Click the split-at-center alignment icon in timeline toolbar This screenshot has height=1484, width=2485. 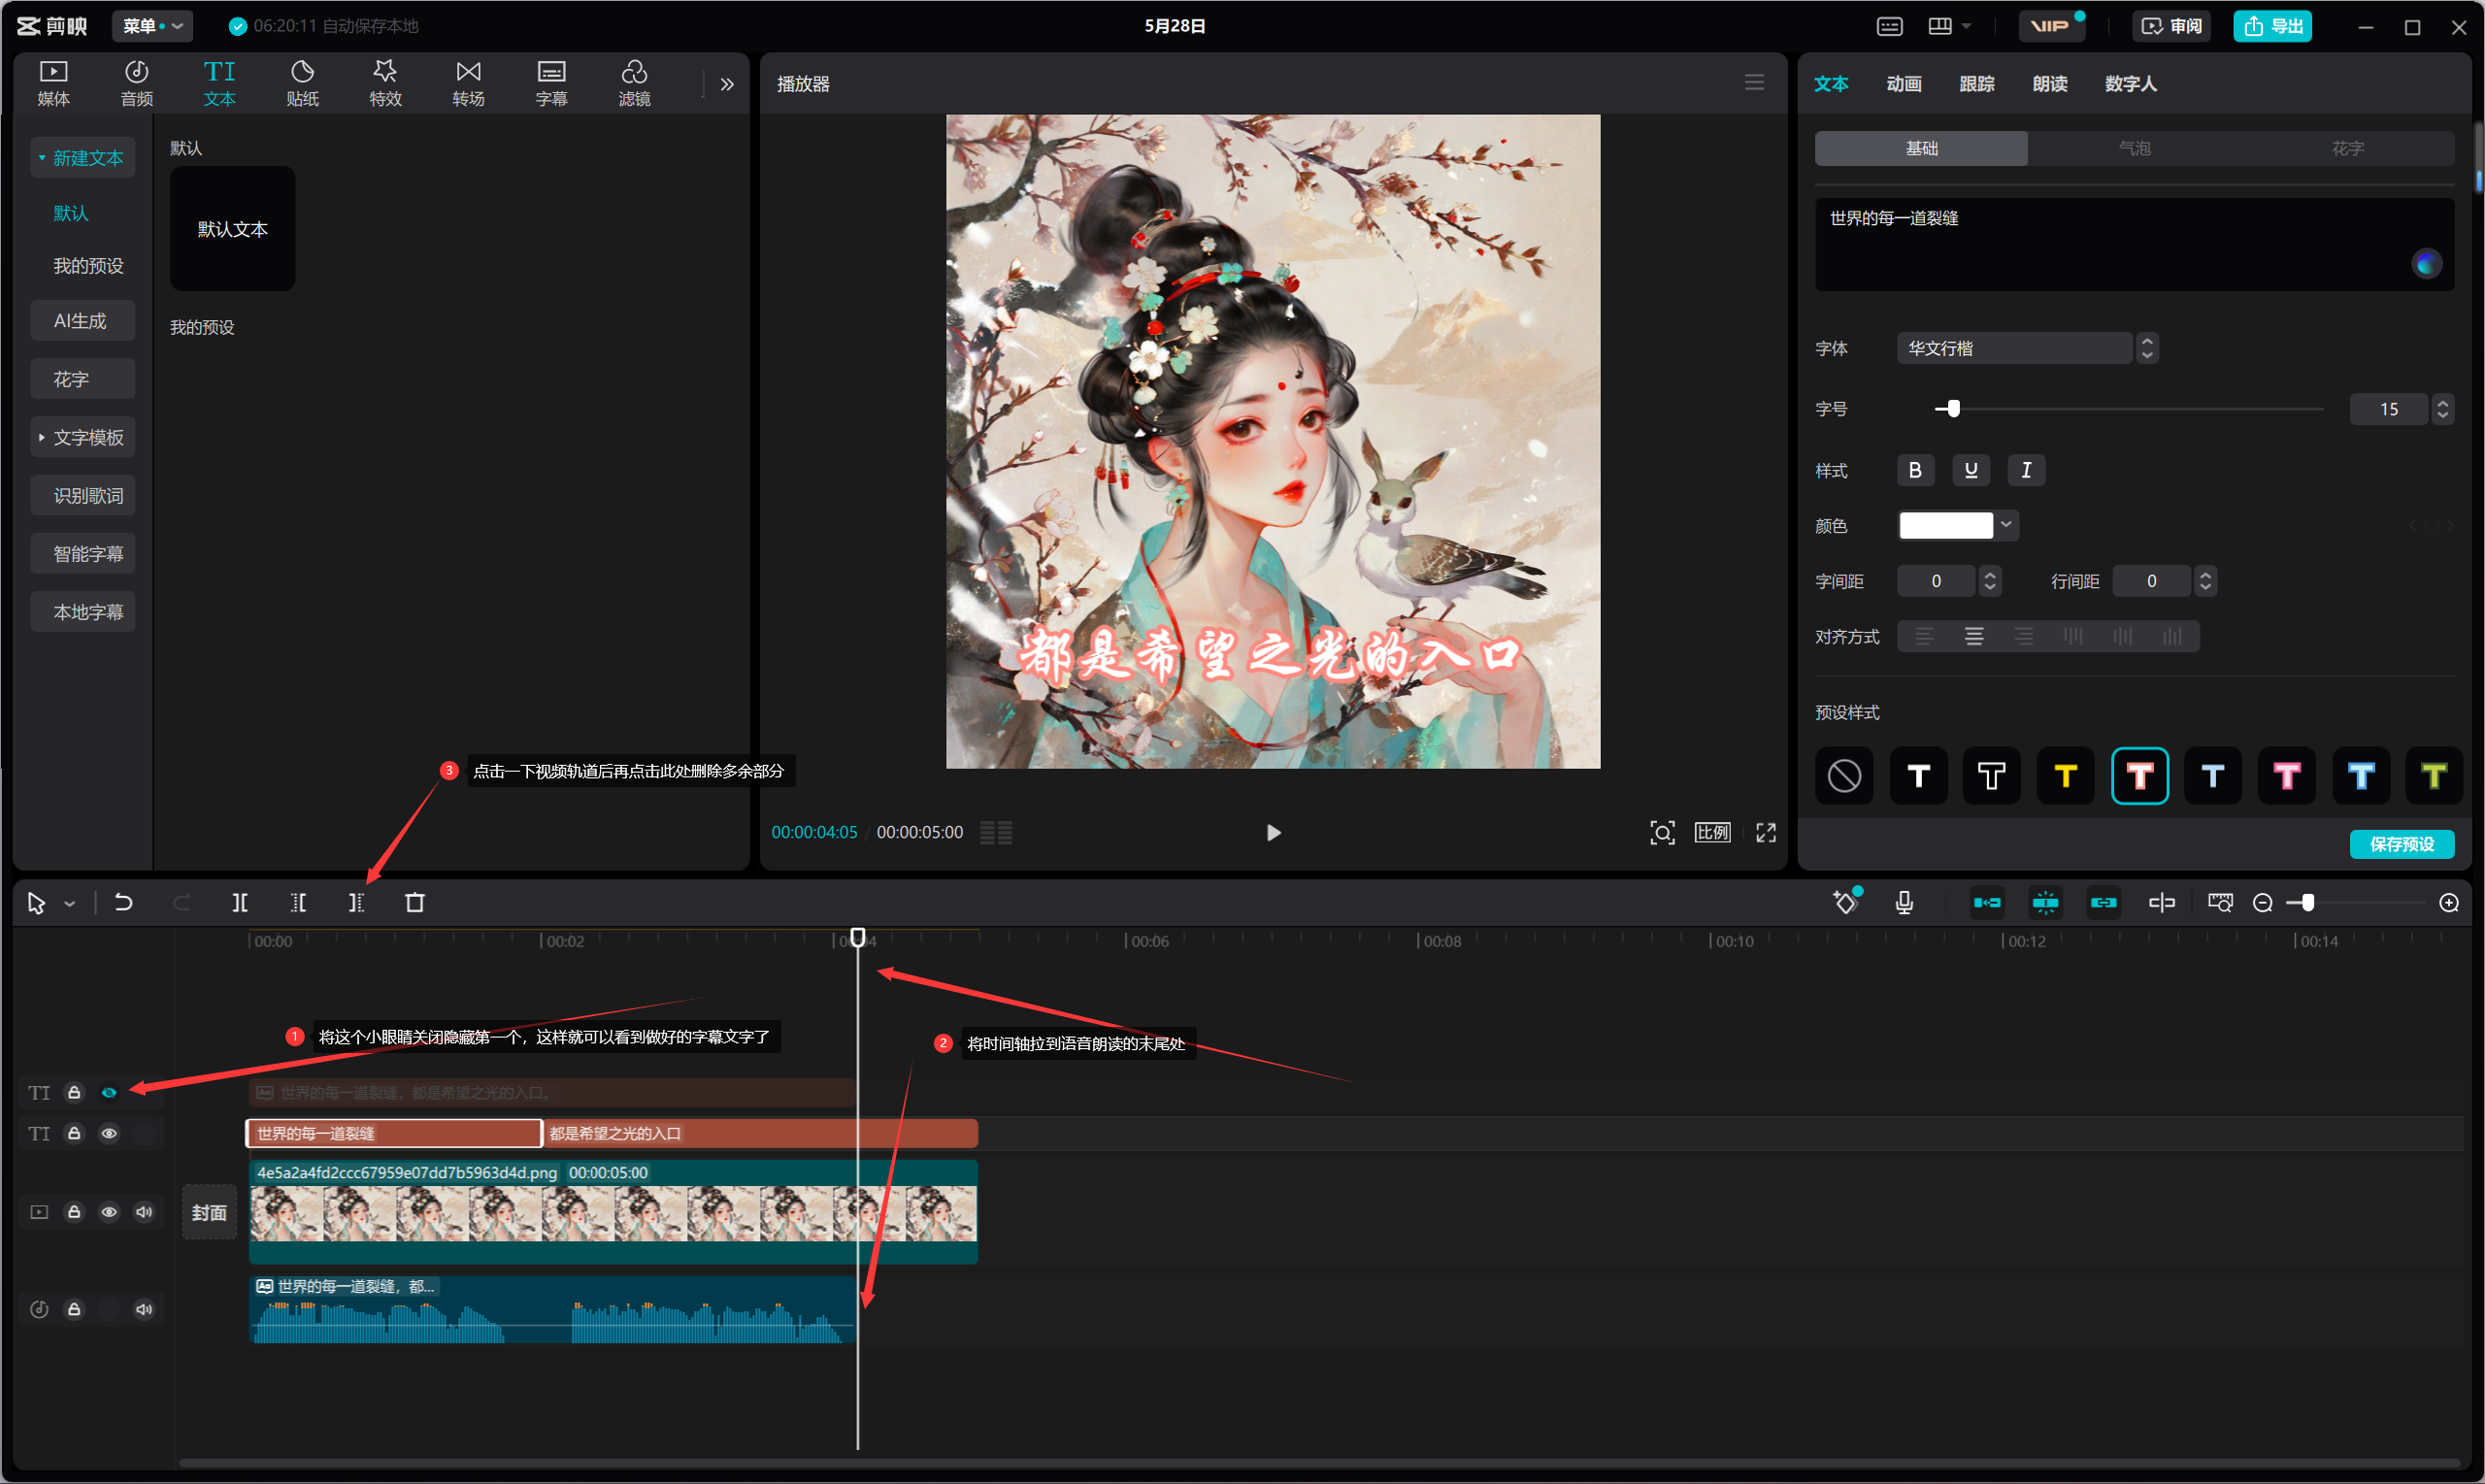pyautogui.click(x=2162, y=903)
